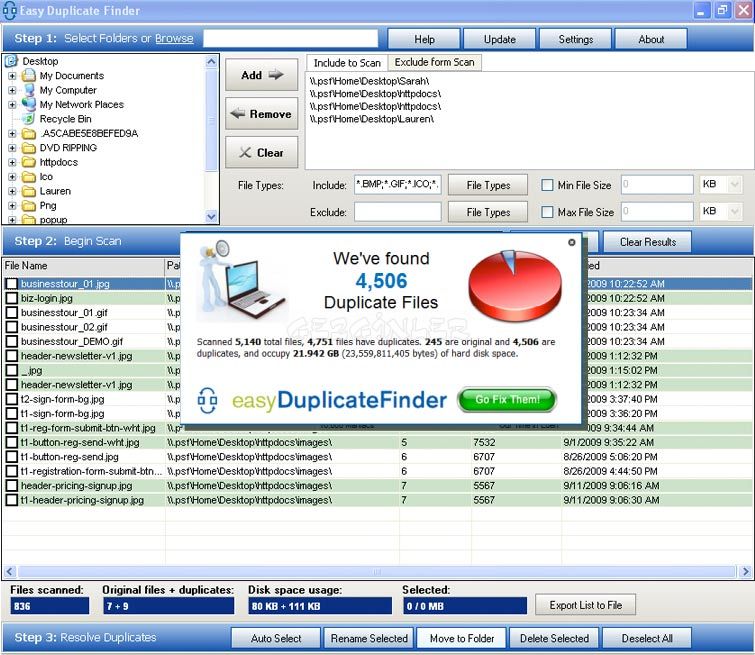Expand the DVD RIPPING folder node

(x=13, y=148)
